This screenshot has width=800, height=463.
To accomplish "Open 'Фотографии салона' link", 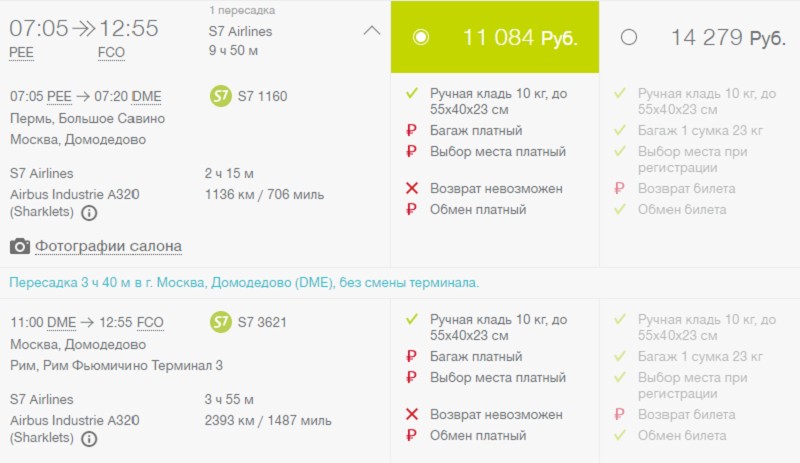I will click(108, 246).
